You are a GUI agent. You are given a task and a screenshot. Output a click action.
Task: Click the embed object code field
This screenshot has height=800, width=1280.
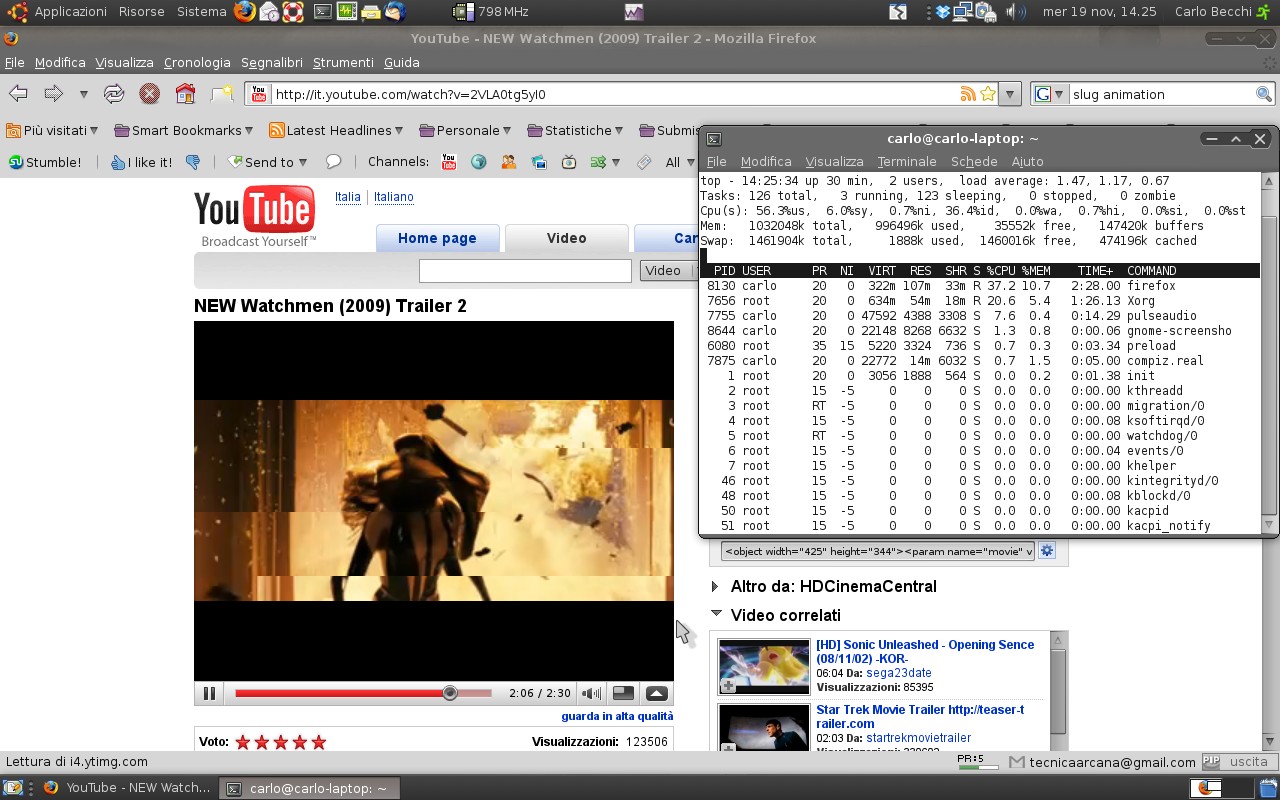coord(878,551)
